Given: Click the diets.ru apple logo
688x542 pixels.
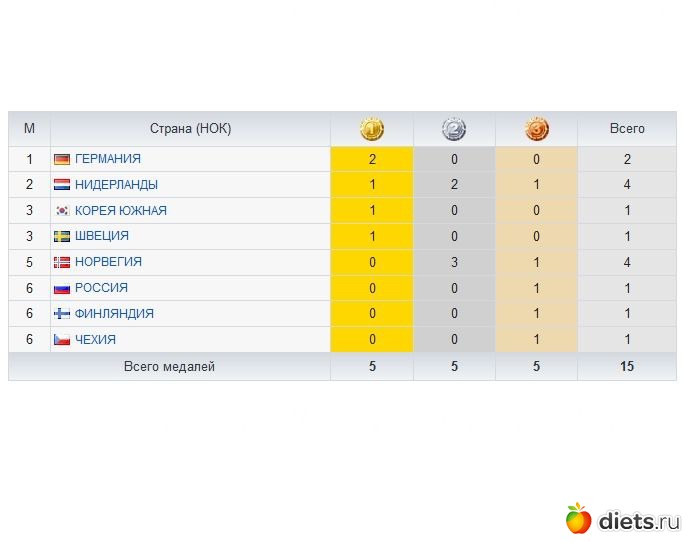Looking at the screenshot, I should point(578,518).
